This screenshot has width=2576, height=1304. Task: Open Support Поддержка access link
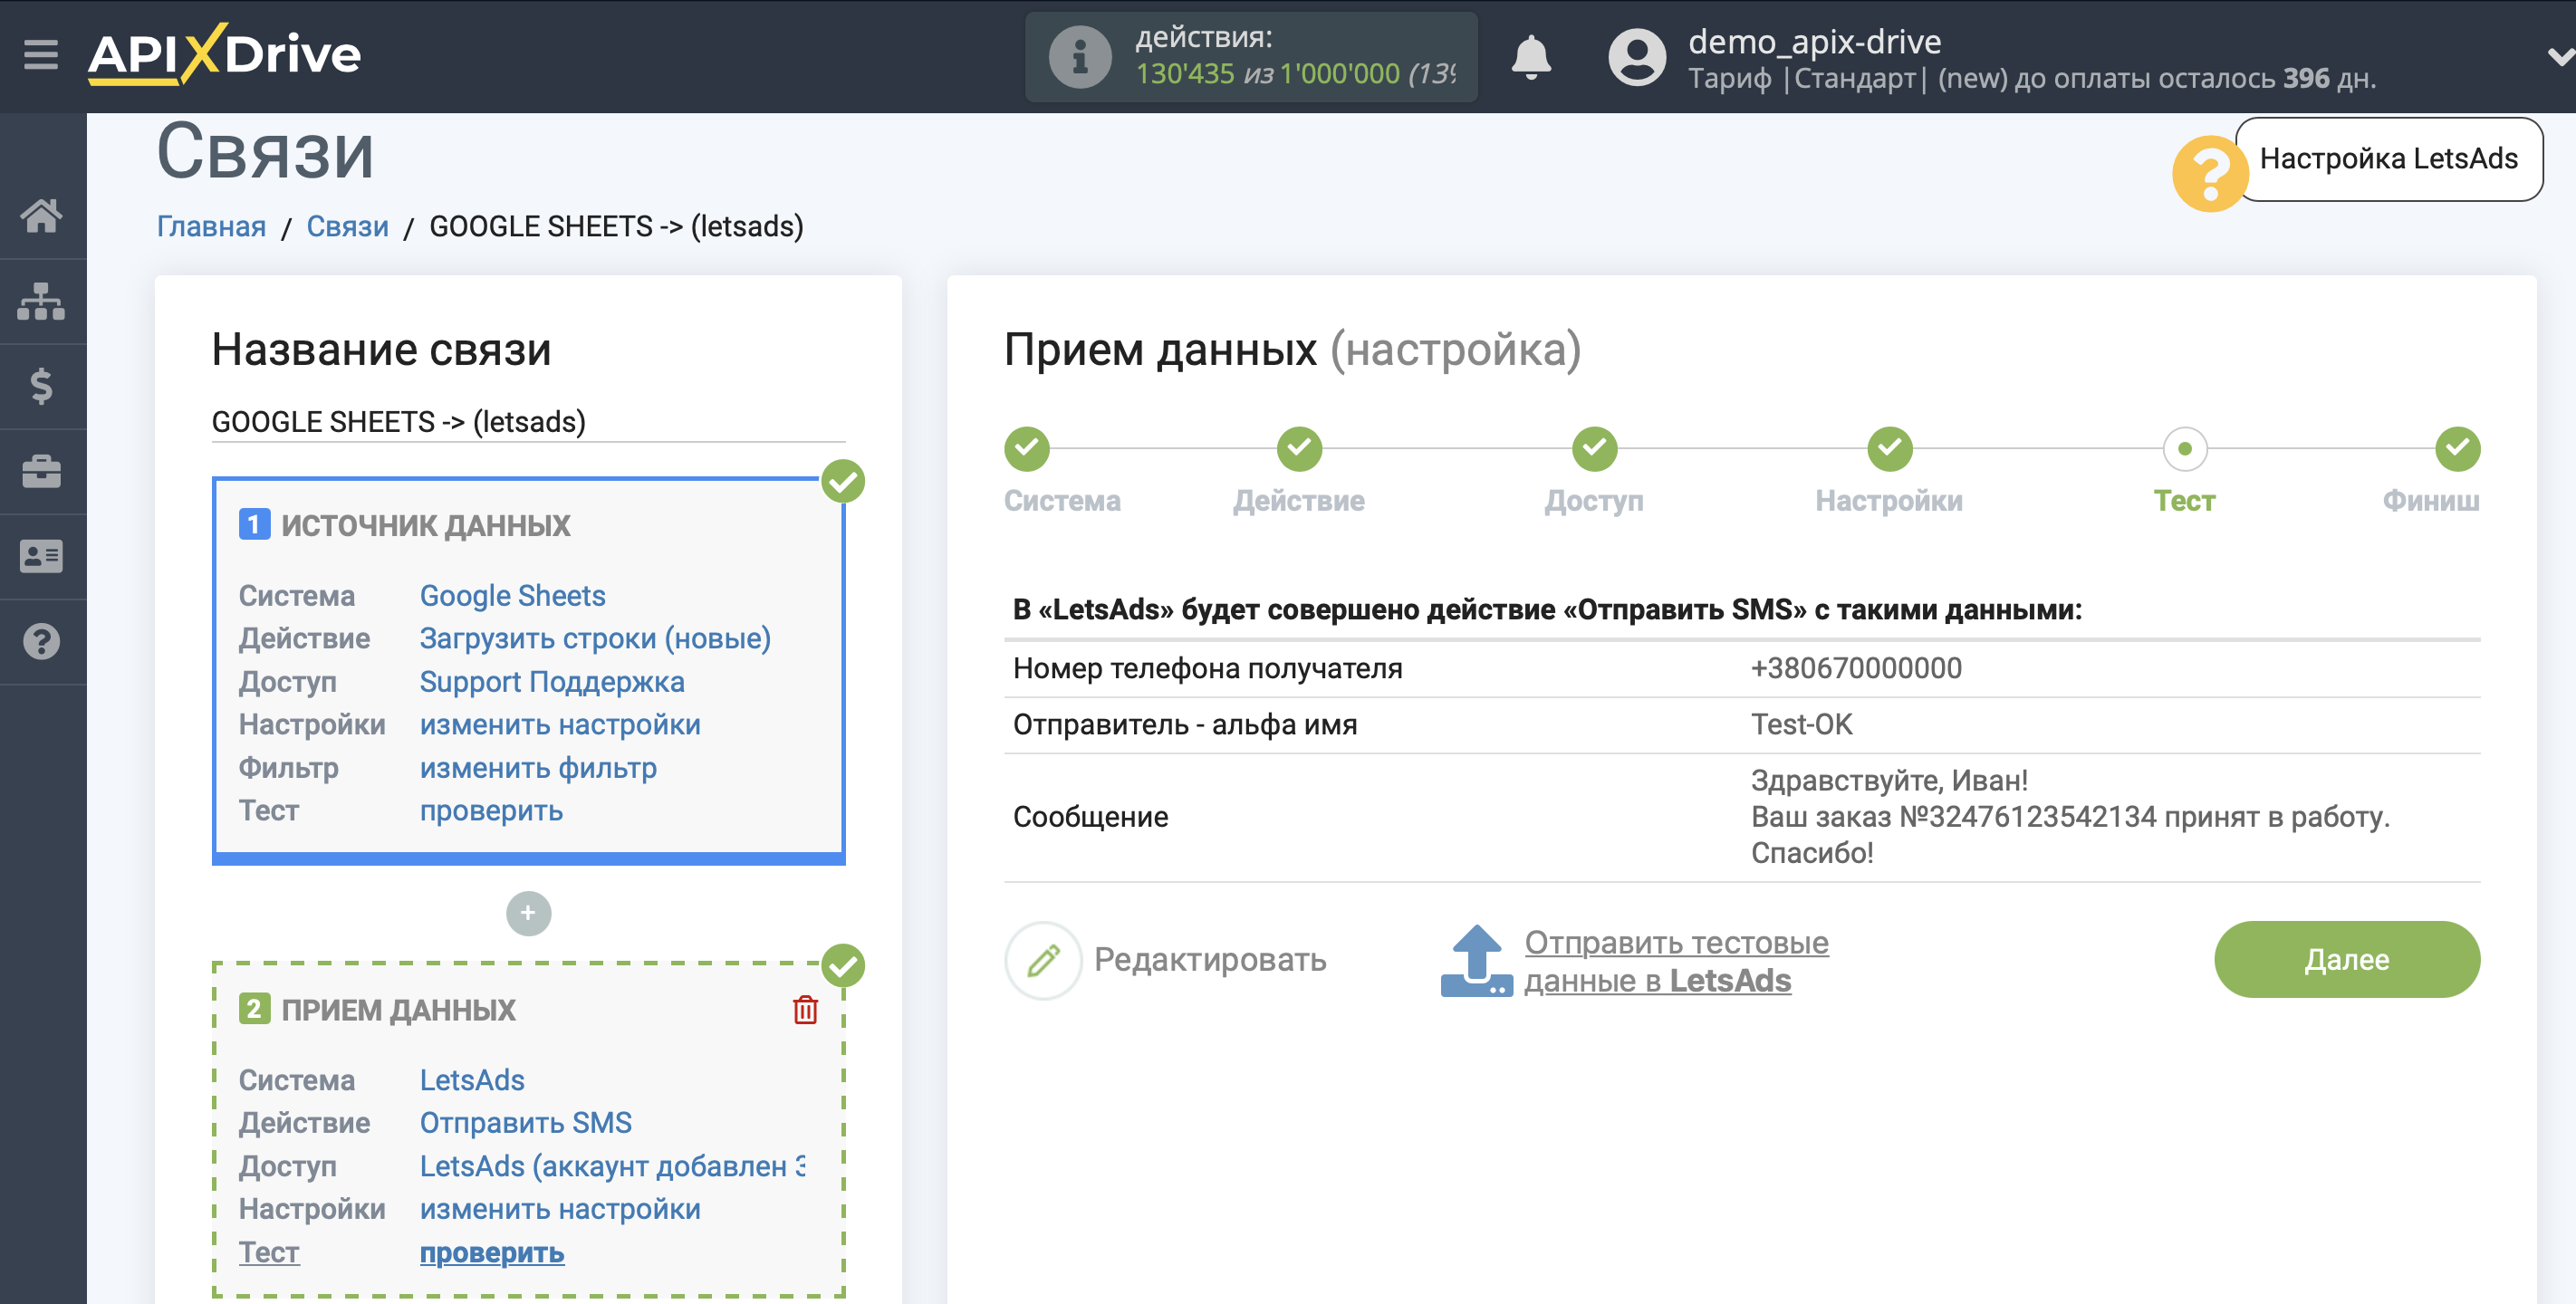tap(552, 681)
